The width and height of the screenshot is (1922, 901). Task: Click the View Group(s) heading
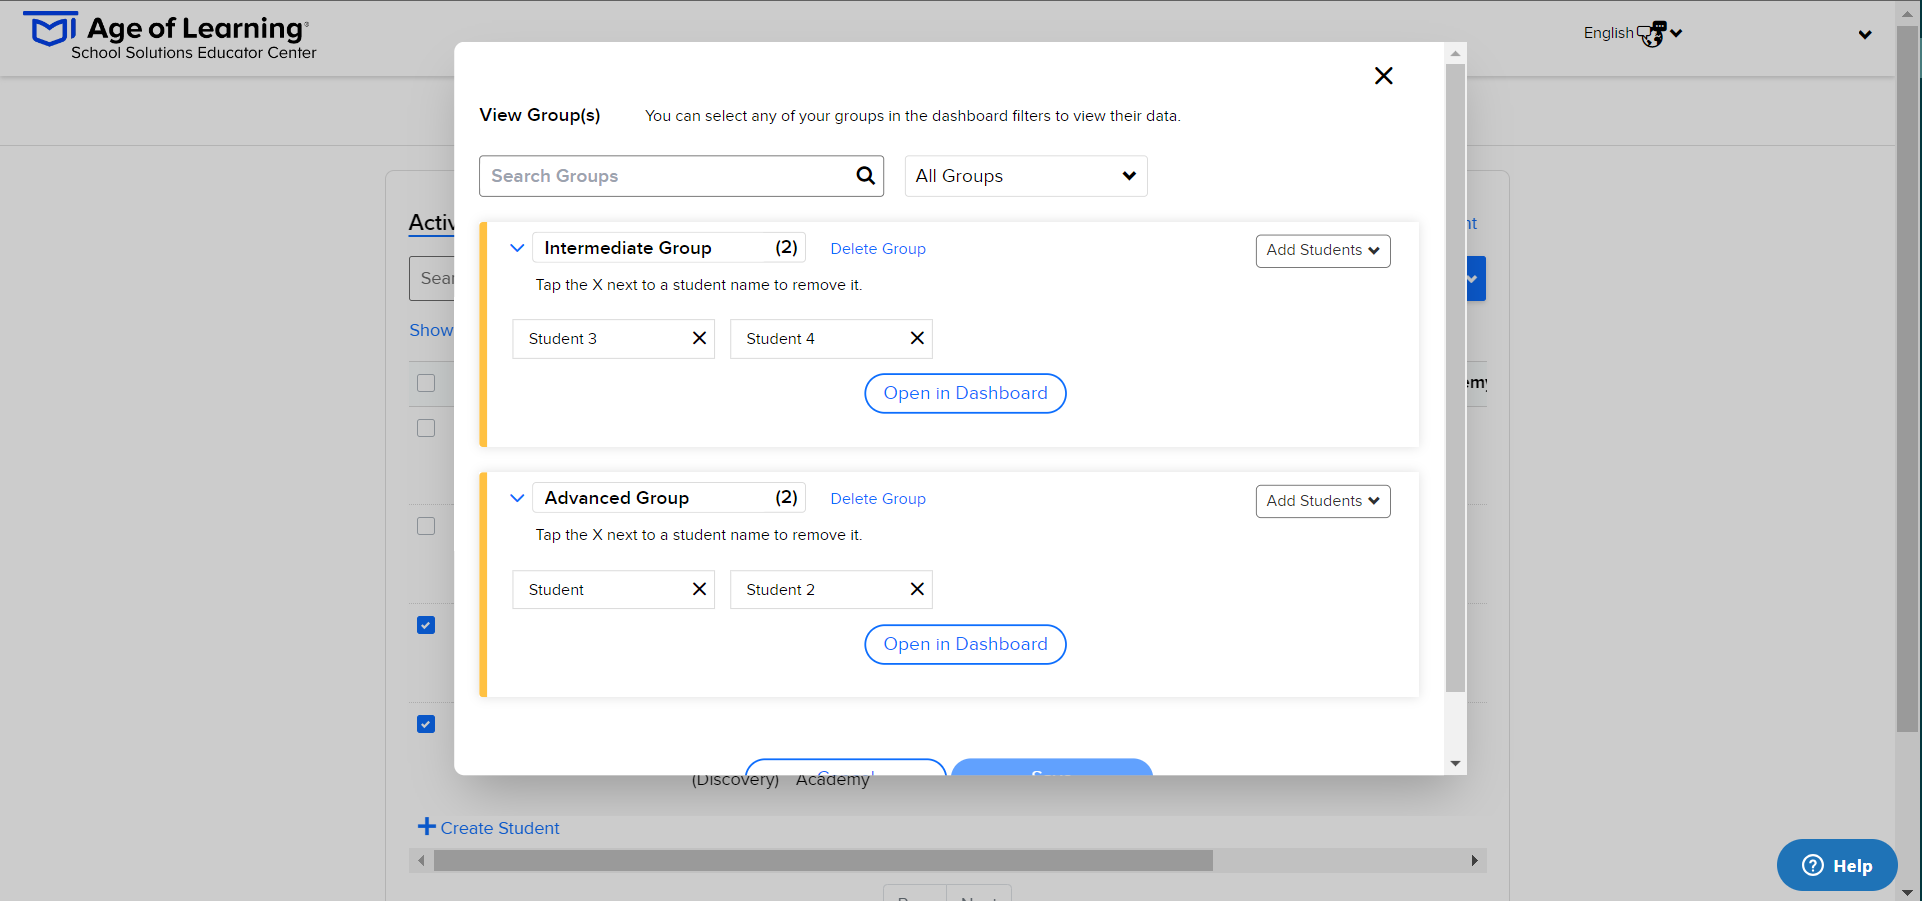pyautogui.click(x=540, y=115)
